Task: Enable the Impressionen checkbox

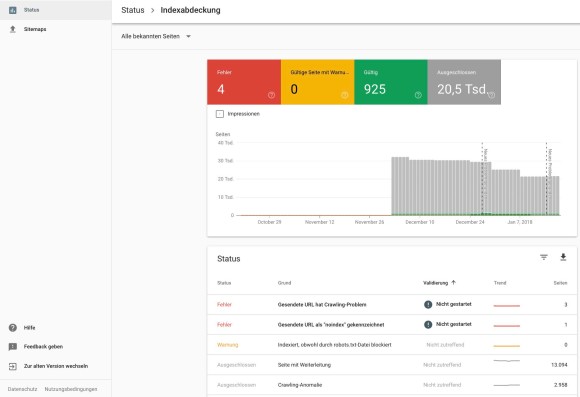Action: pyautogui.click(x=220, y=114)
